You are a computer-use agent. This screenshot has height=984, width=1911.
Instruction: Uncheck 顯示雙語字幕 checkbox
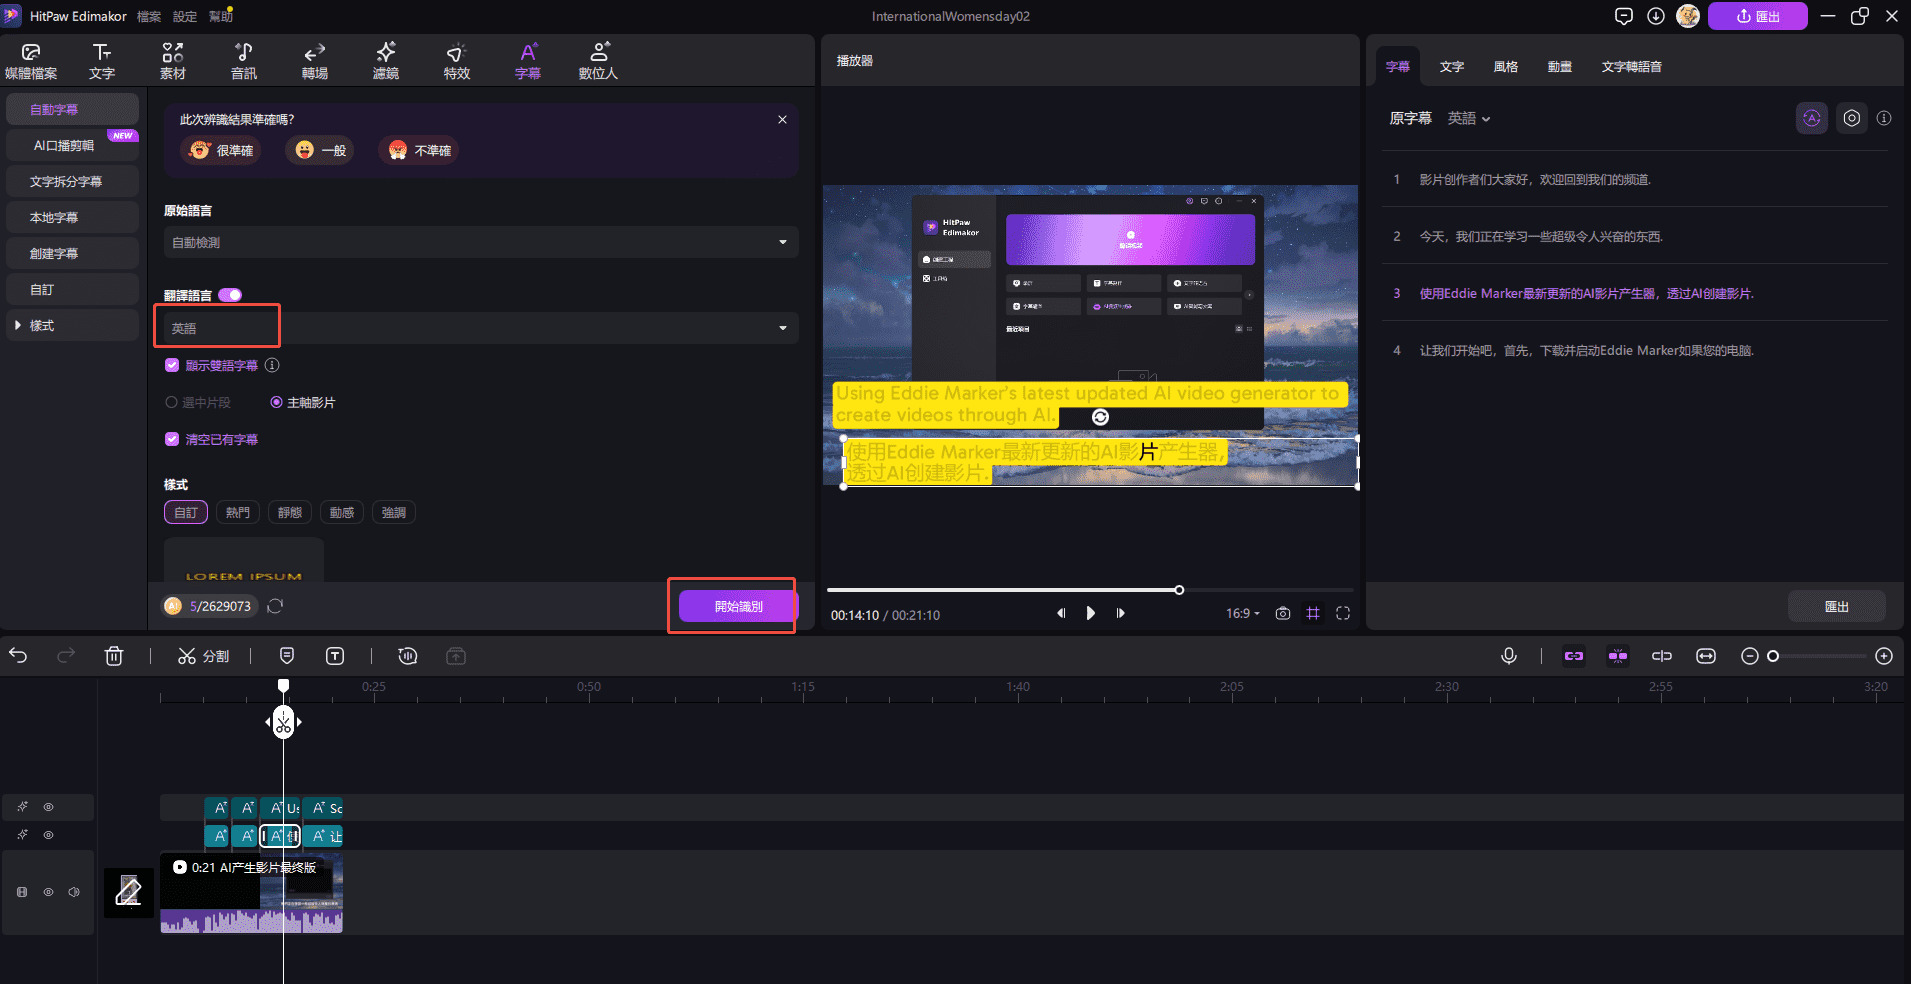coord(172,365)
